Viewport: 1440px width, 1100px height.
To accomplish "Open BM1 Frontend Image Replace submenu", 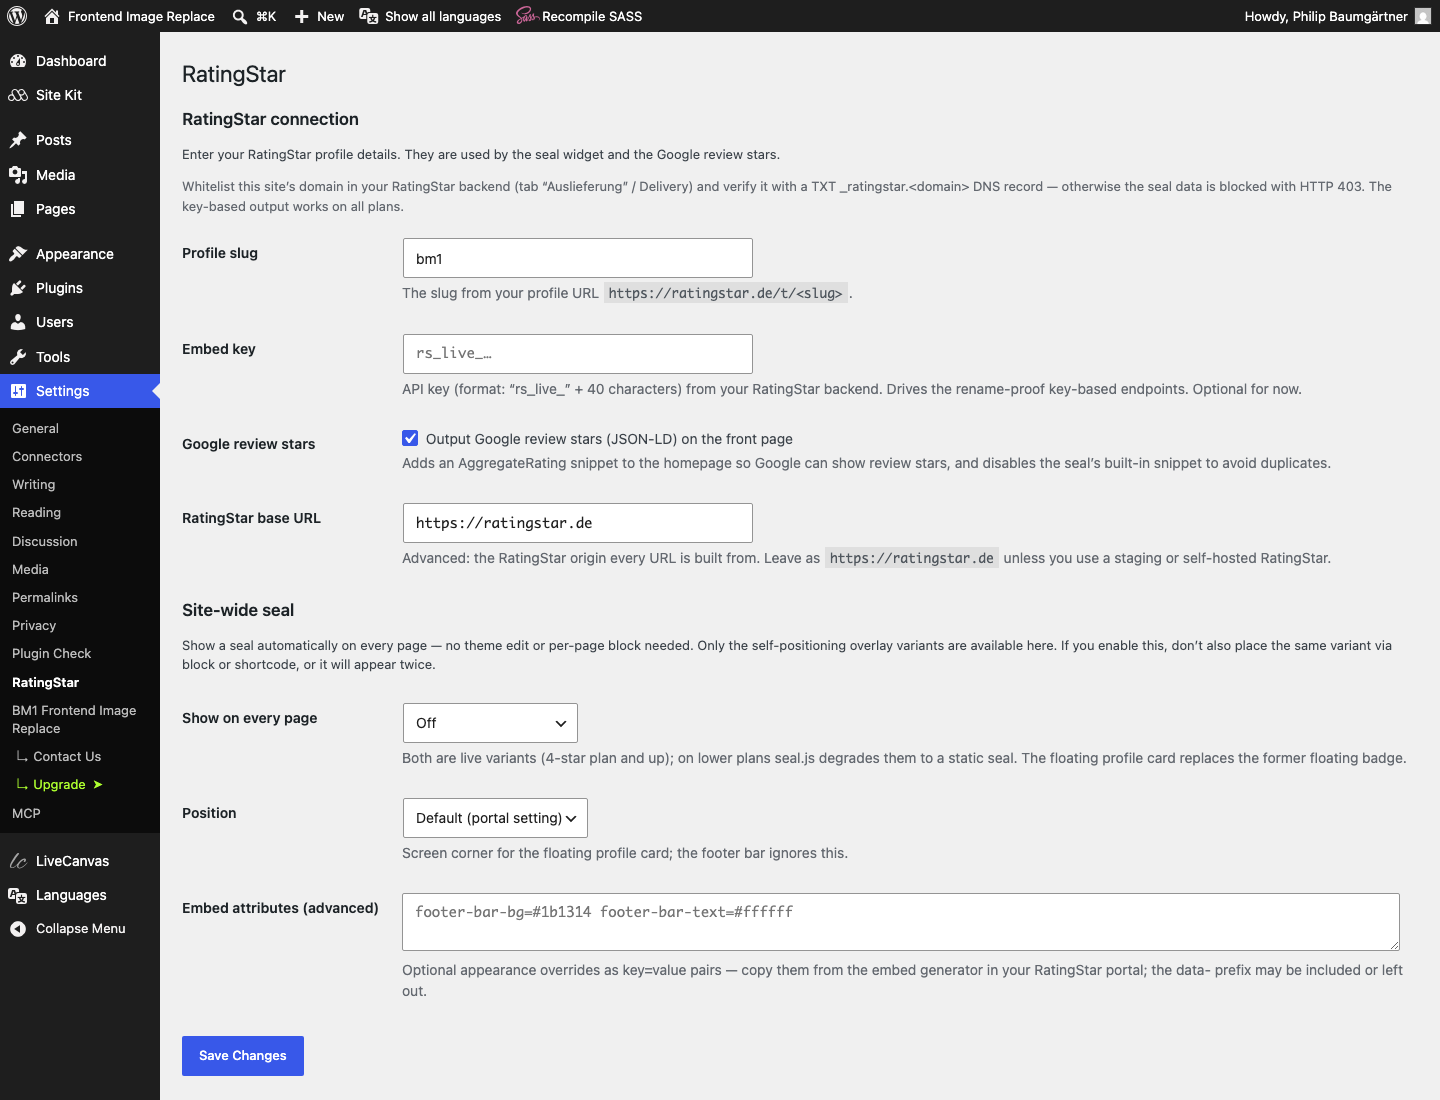I will 74,719.
